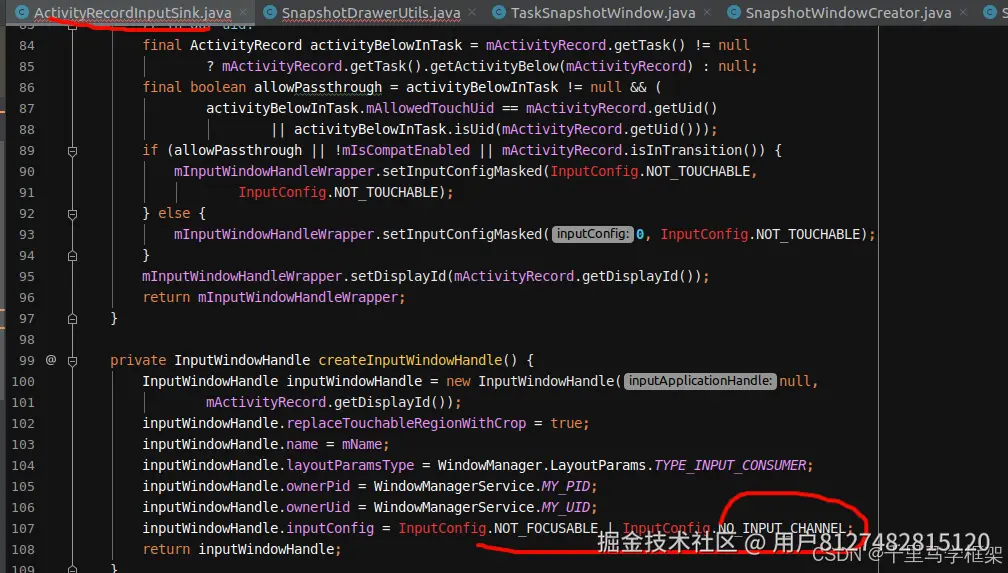Click setDisplayId on line 95
This screenshot has width=1008, height=573.
(x=398, y=276)
